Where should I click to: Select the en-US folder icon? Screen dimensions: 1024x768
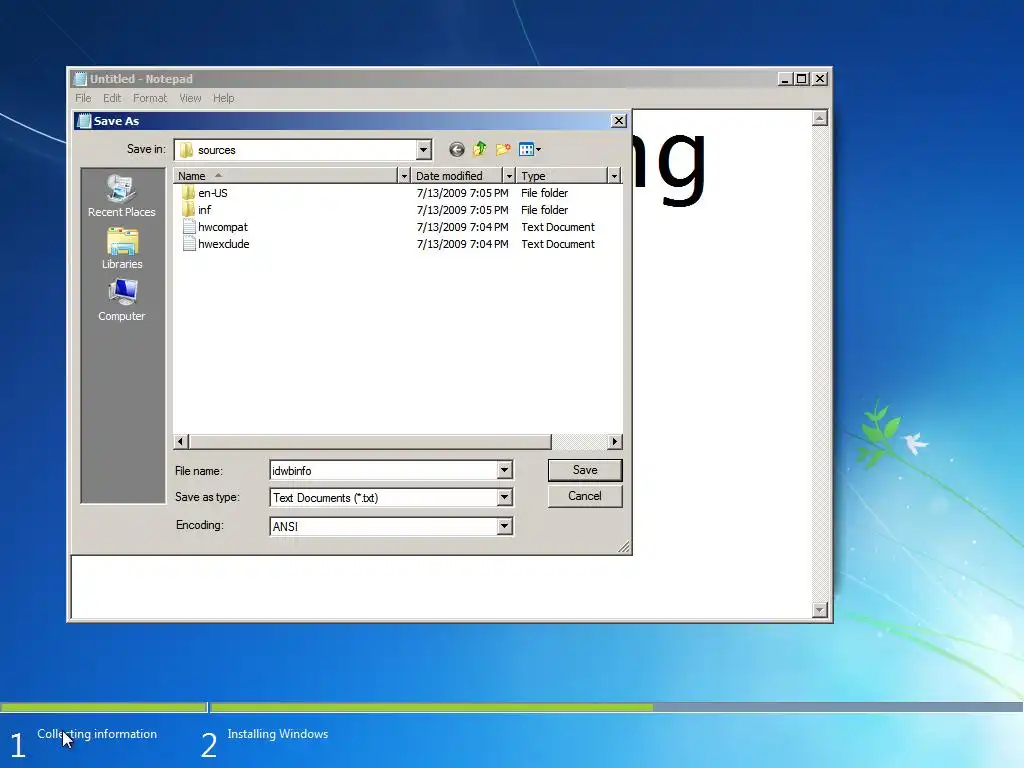189,193
